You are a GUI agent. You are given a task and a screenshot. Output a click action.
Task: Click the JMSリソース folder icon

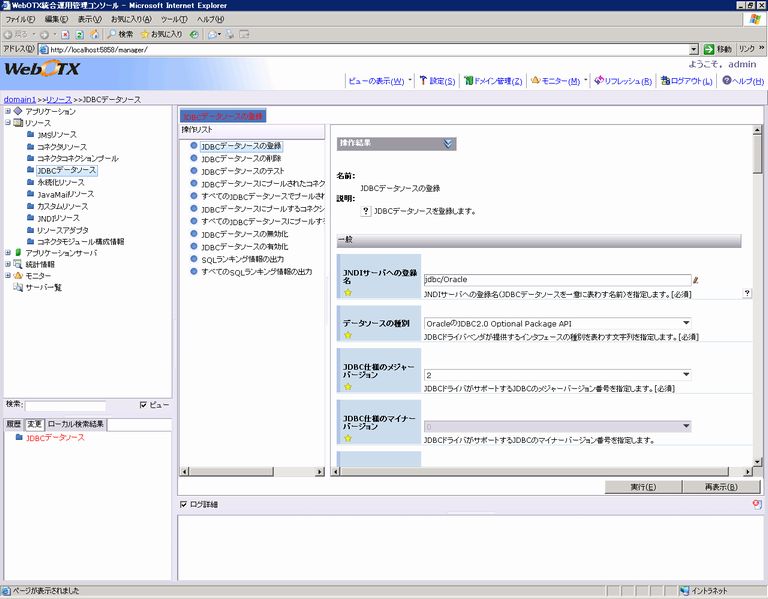30,135
